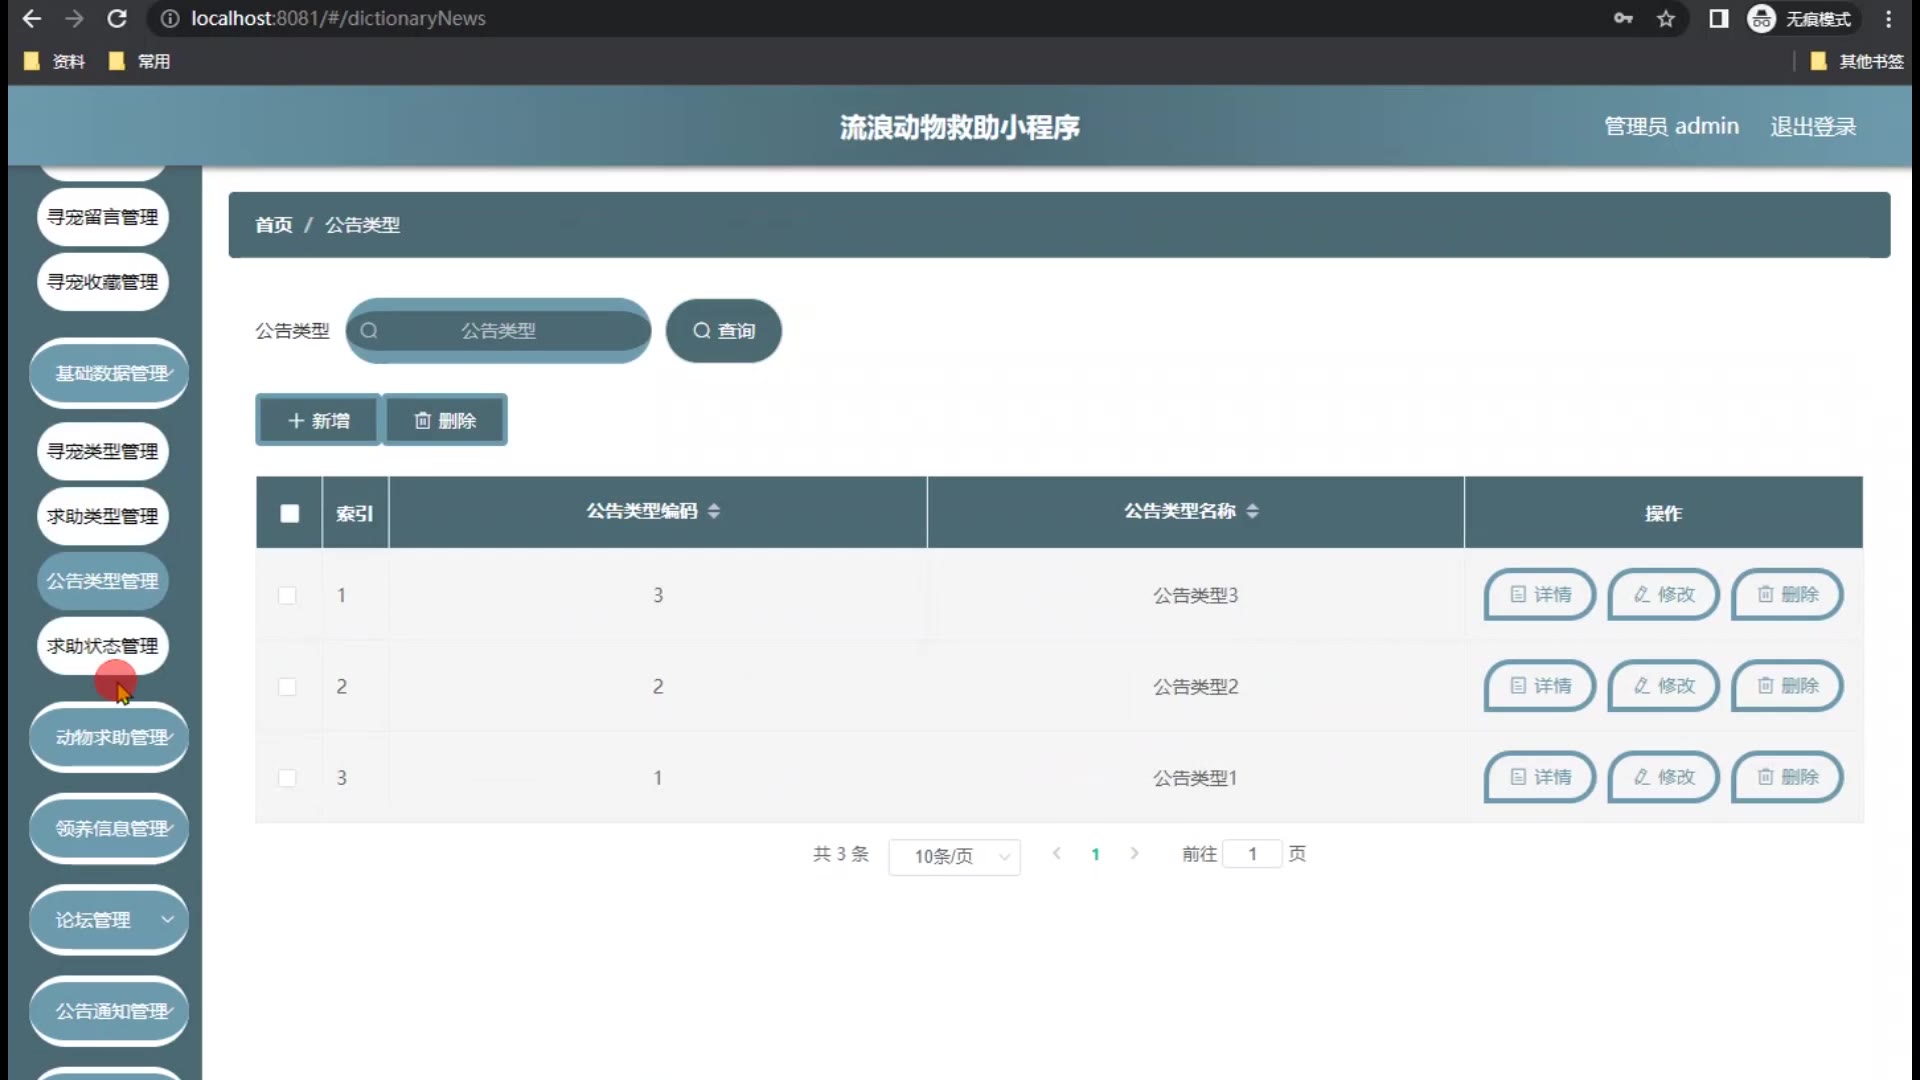Check the row with 公告类型3
Screen dimensions: 1920x1080
pos(287,595)
